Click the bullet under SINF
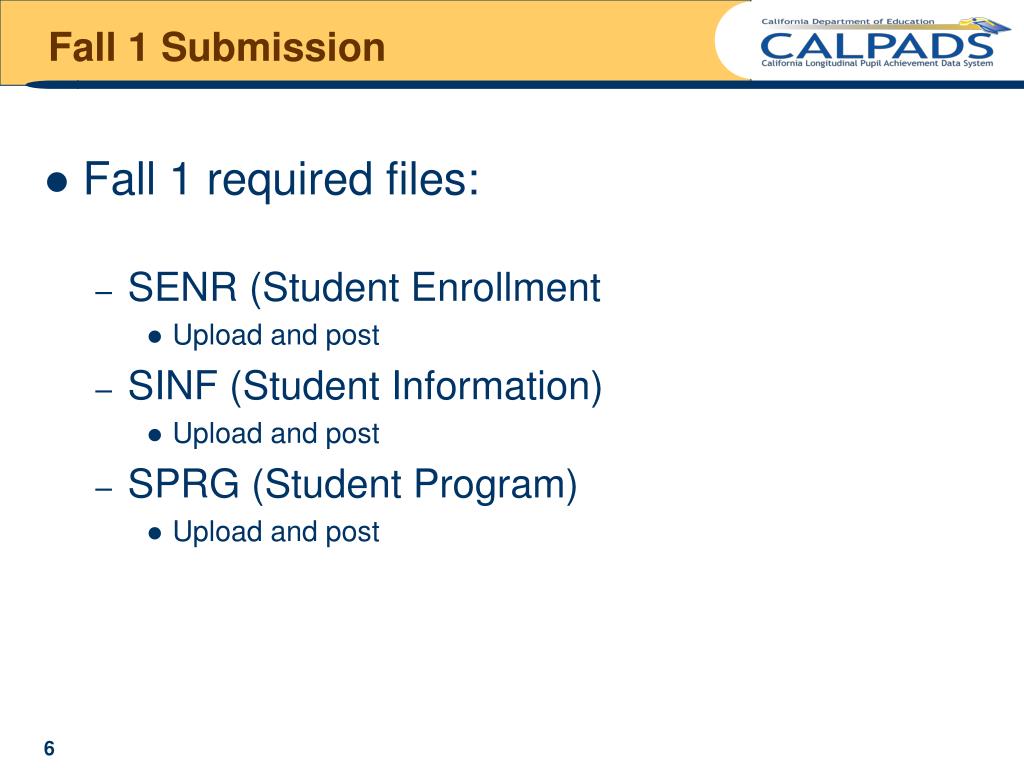The width and height of the screenshot is (1024, 768). tap(155, 436)
